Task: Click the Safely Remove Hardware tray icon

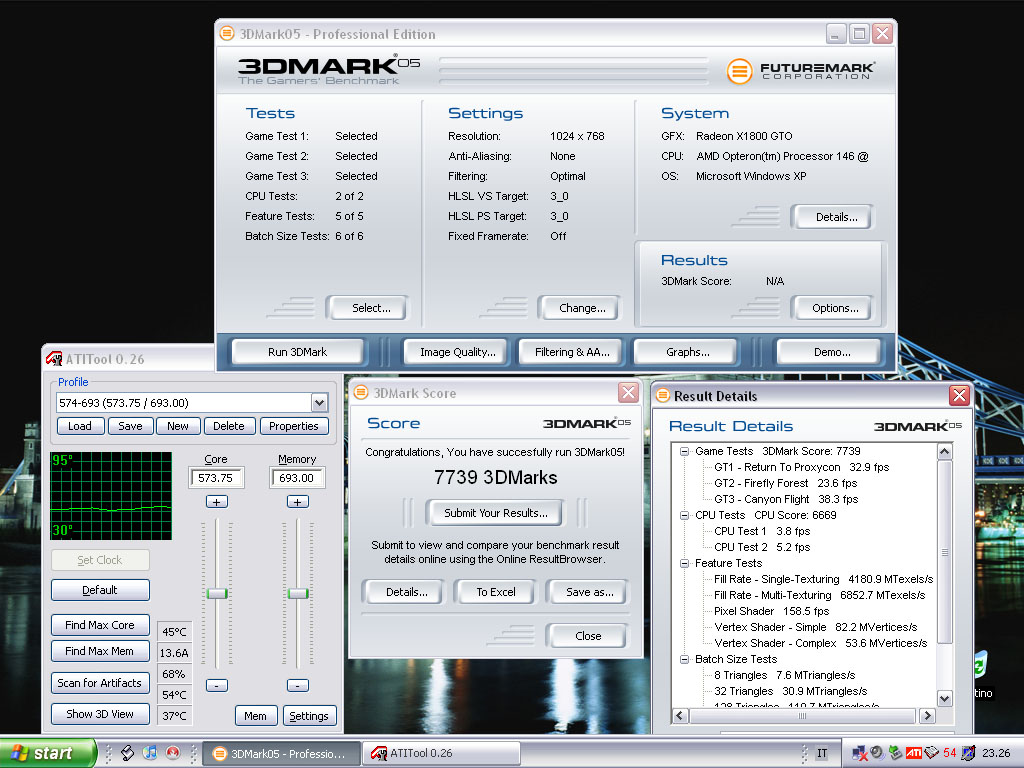Action: point(895,753)
